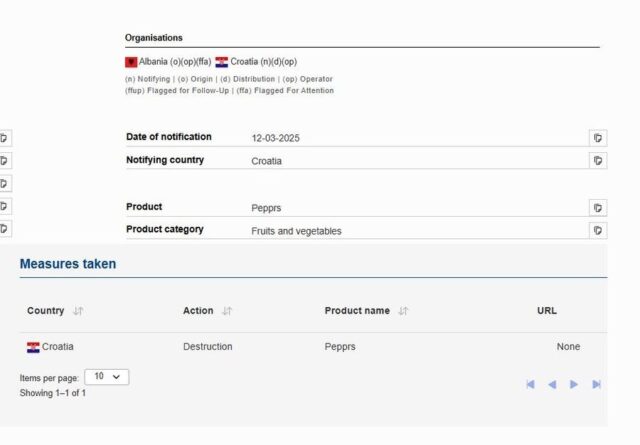640x445 pixels.
Task: Go to previous page of results
Action: (x=551, y=384)
